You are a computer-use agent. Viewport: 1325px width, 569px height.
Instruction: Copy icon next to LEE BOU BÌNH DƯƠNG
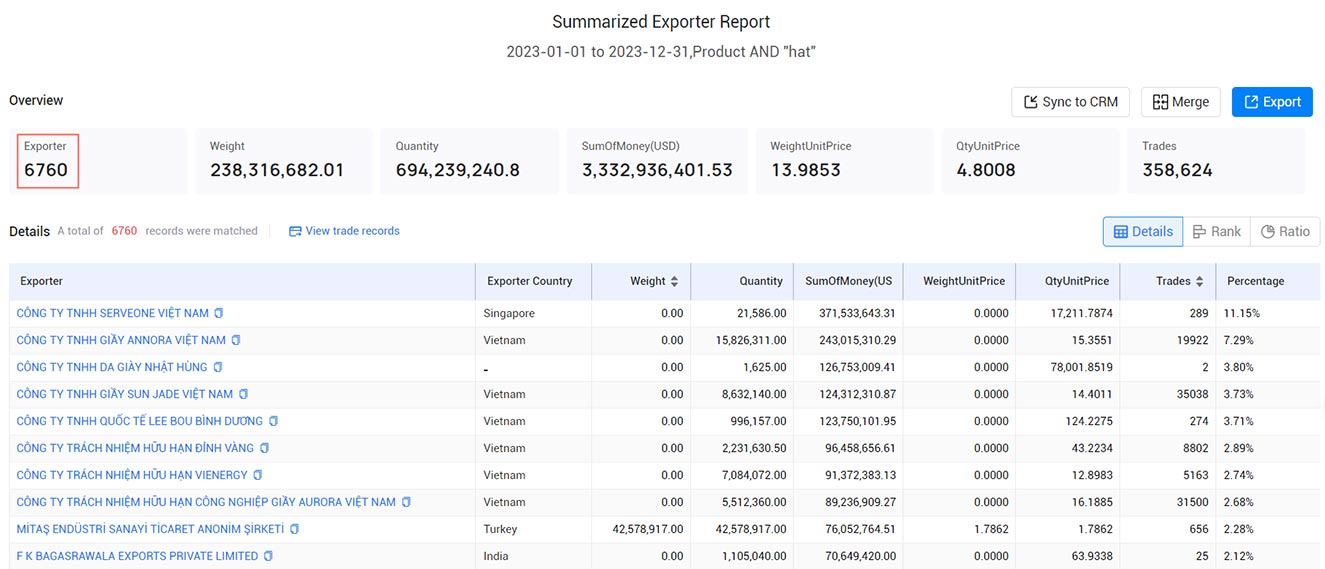click(273, 421)
